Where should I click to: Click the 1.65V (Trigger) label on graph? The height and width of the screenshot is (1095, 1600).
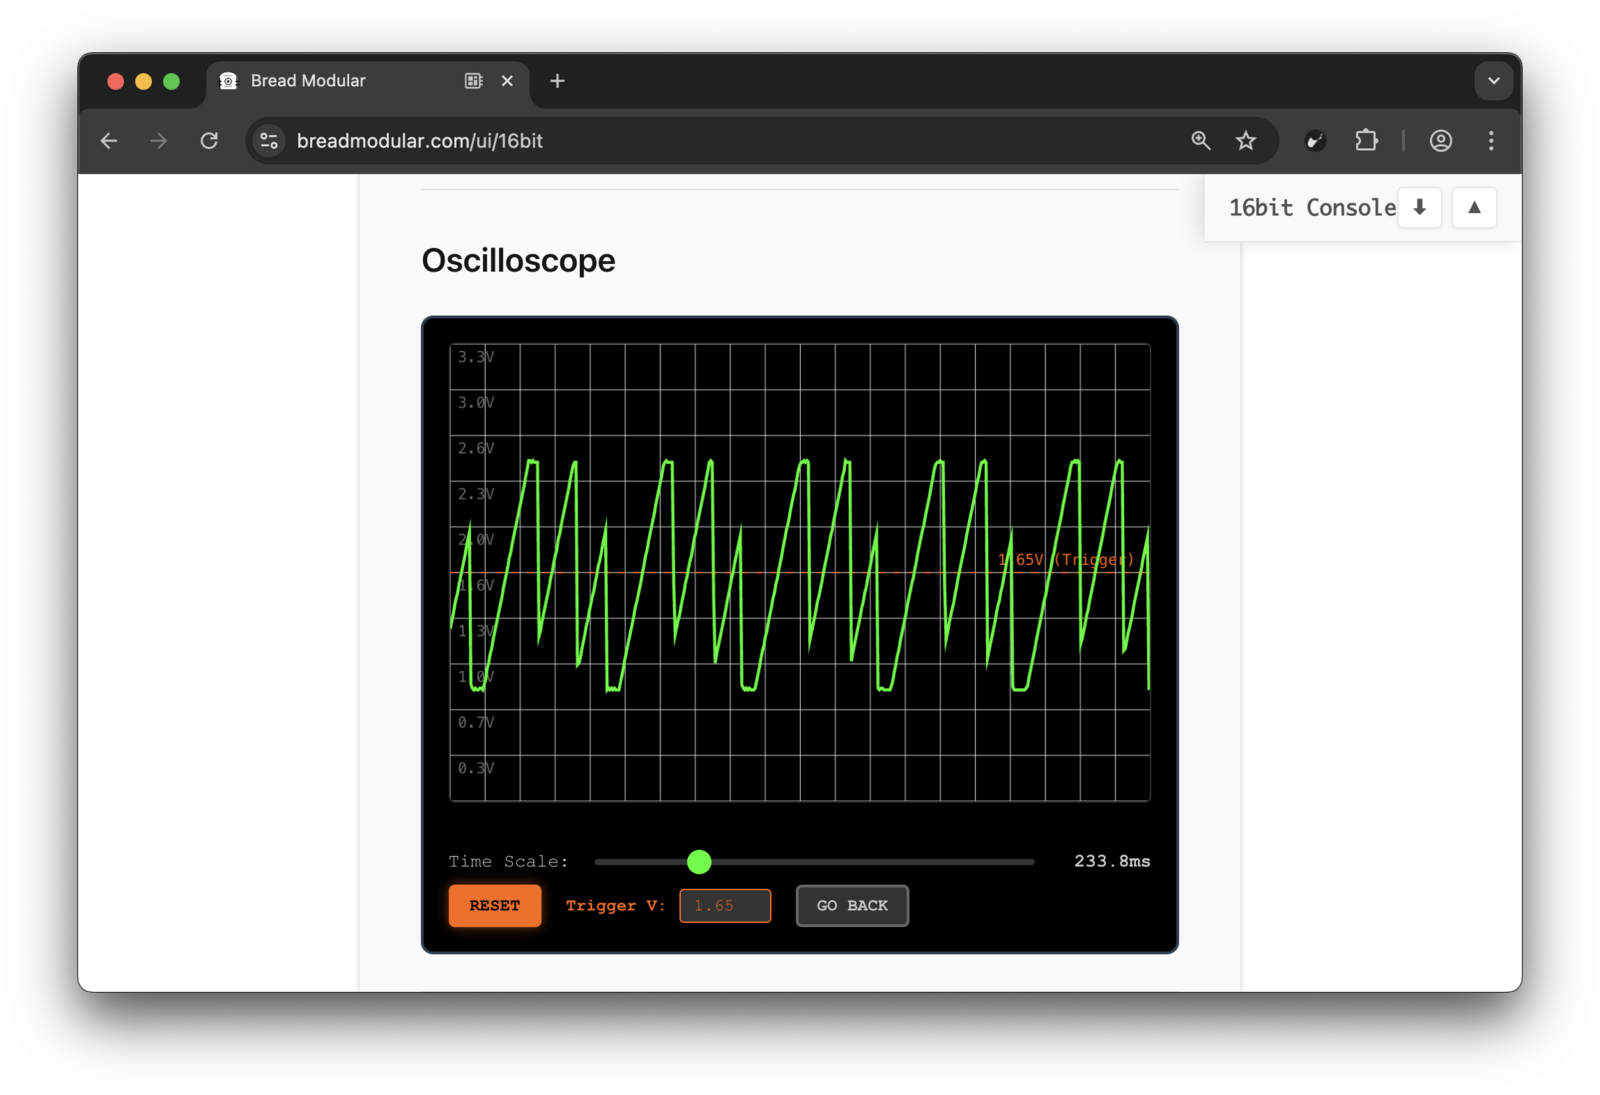tap(1066, 560)
